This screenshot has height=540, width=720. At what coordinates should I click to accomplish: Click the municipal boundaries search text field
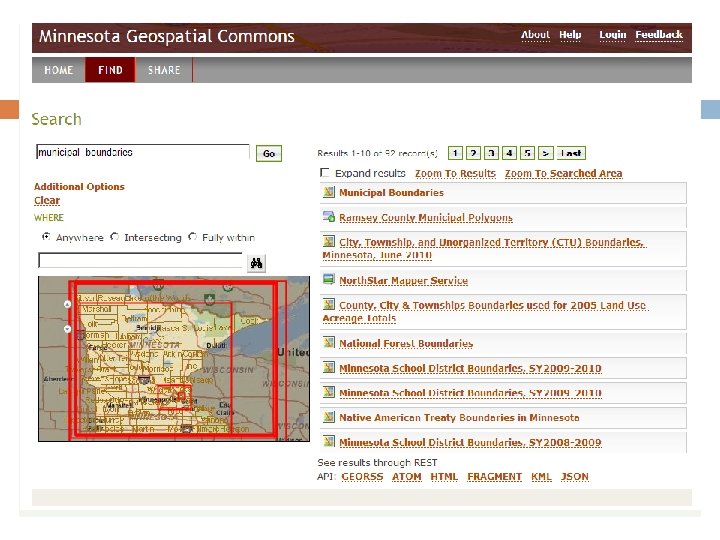pyautogui.click(x=143, y=152)
